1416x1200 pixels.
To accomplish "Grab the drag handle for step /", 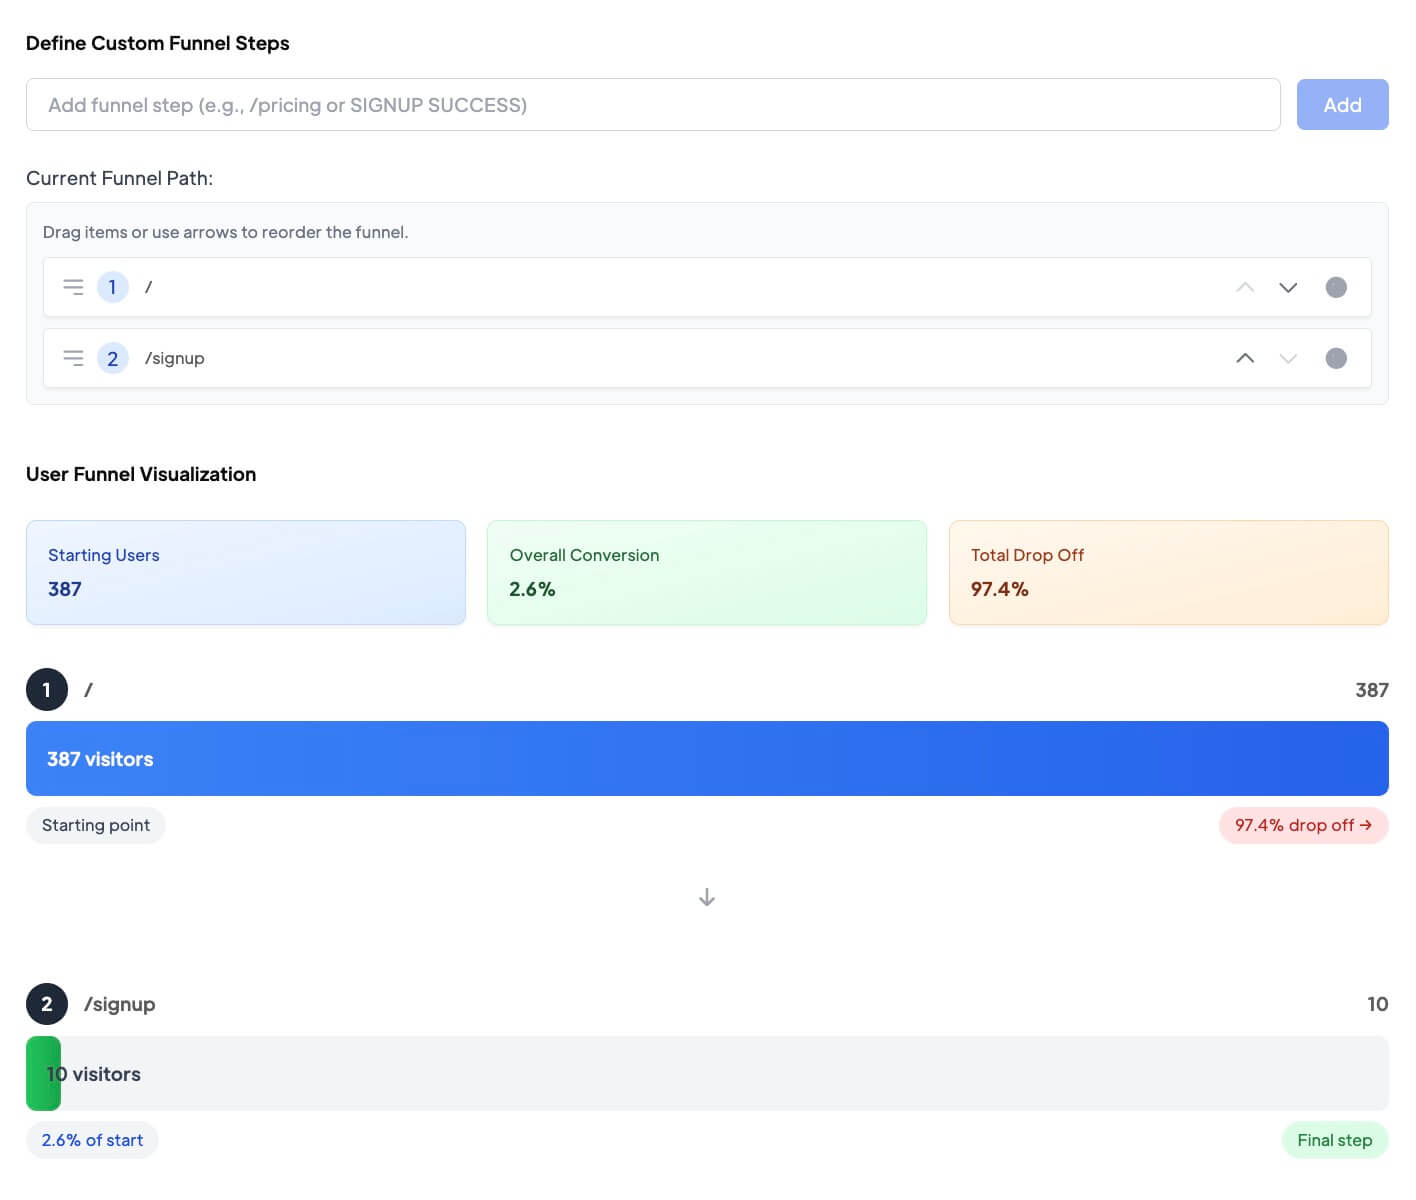I will click(73, 287).
